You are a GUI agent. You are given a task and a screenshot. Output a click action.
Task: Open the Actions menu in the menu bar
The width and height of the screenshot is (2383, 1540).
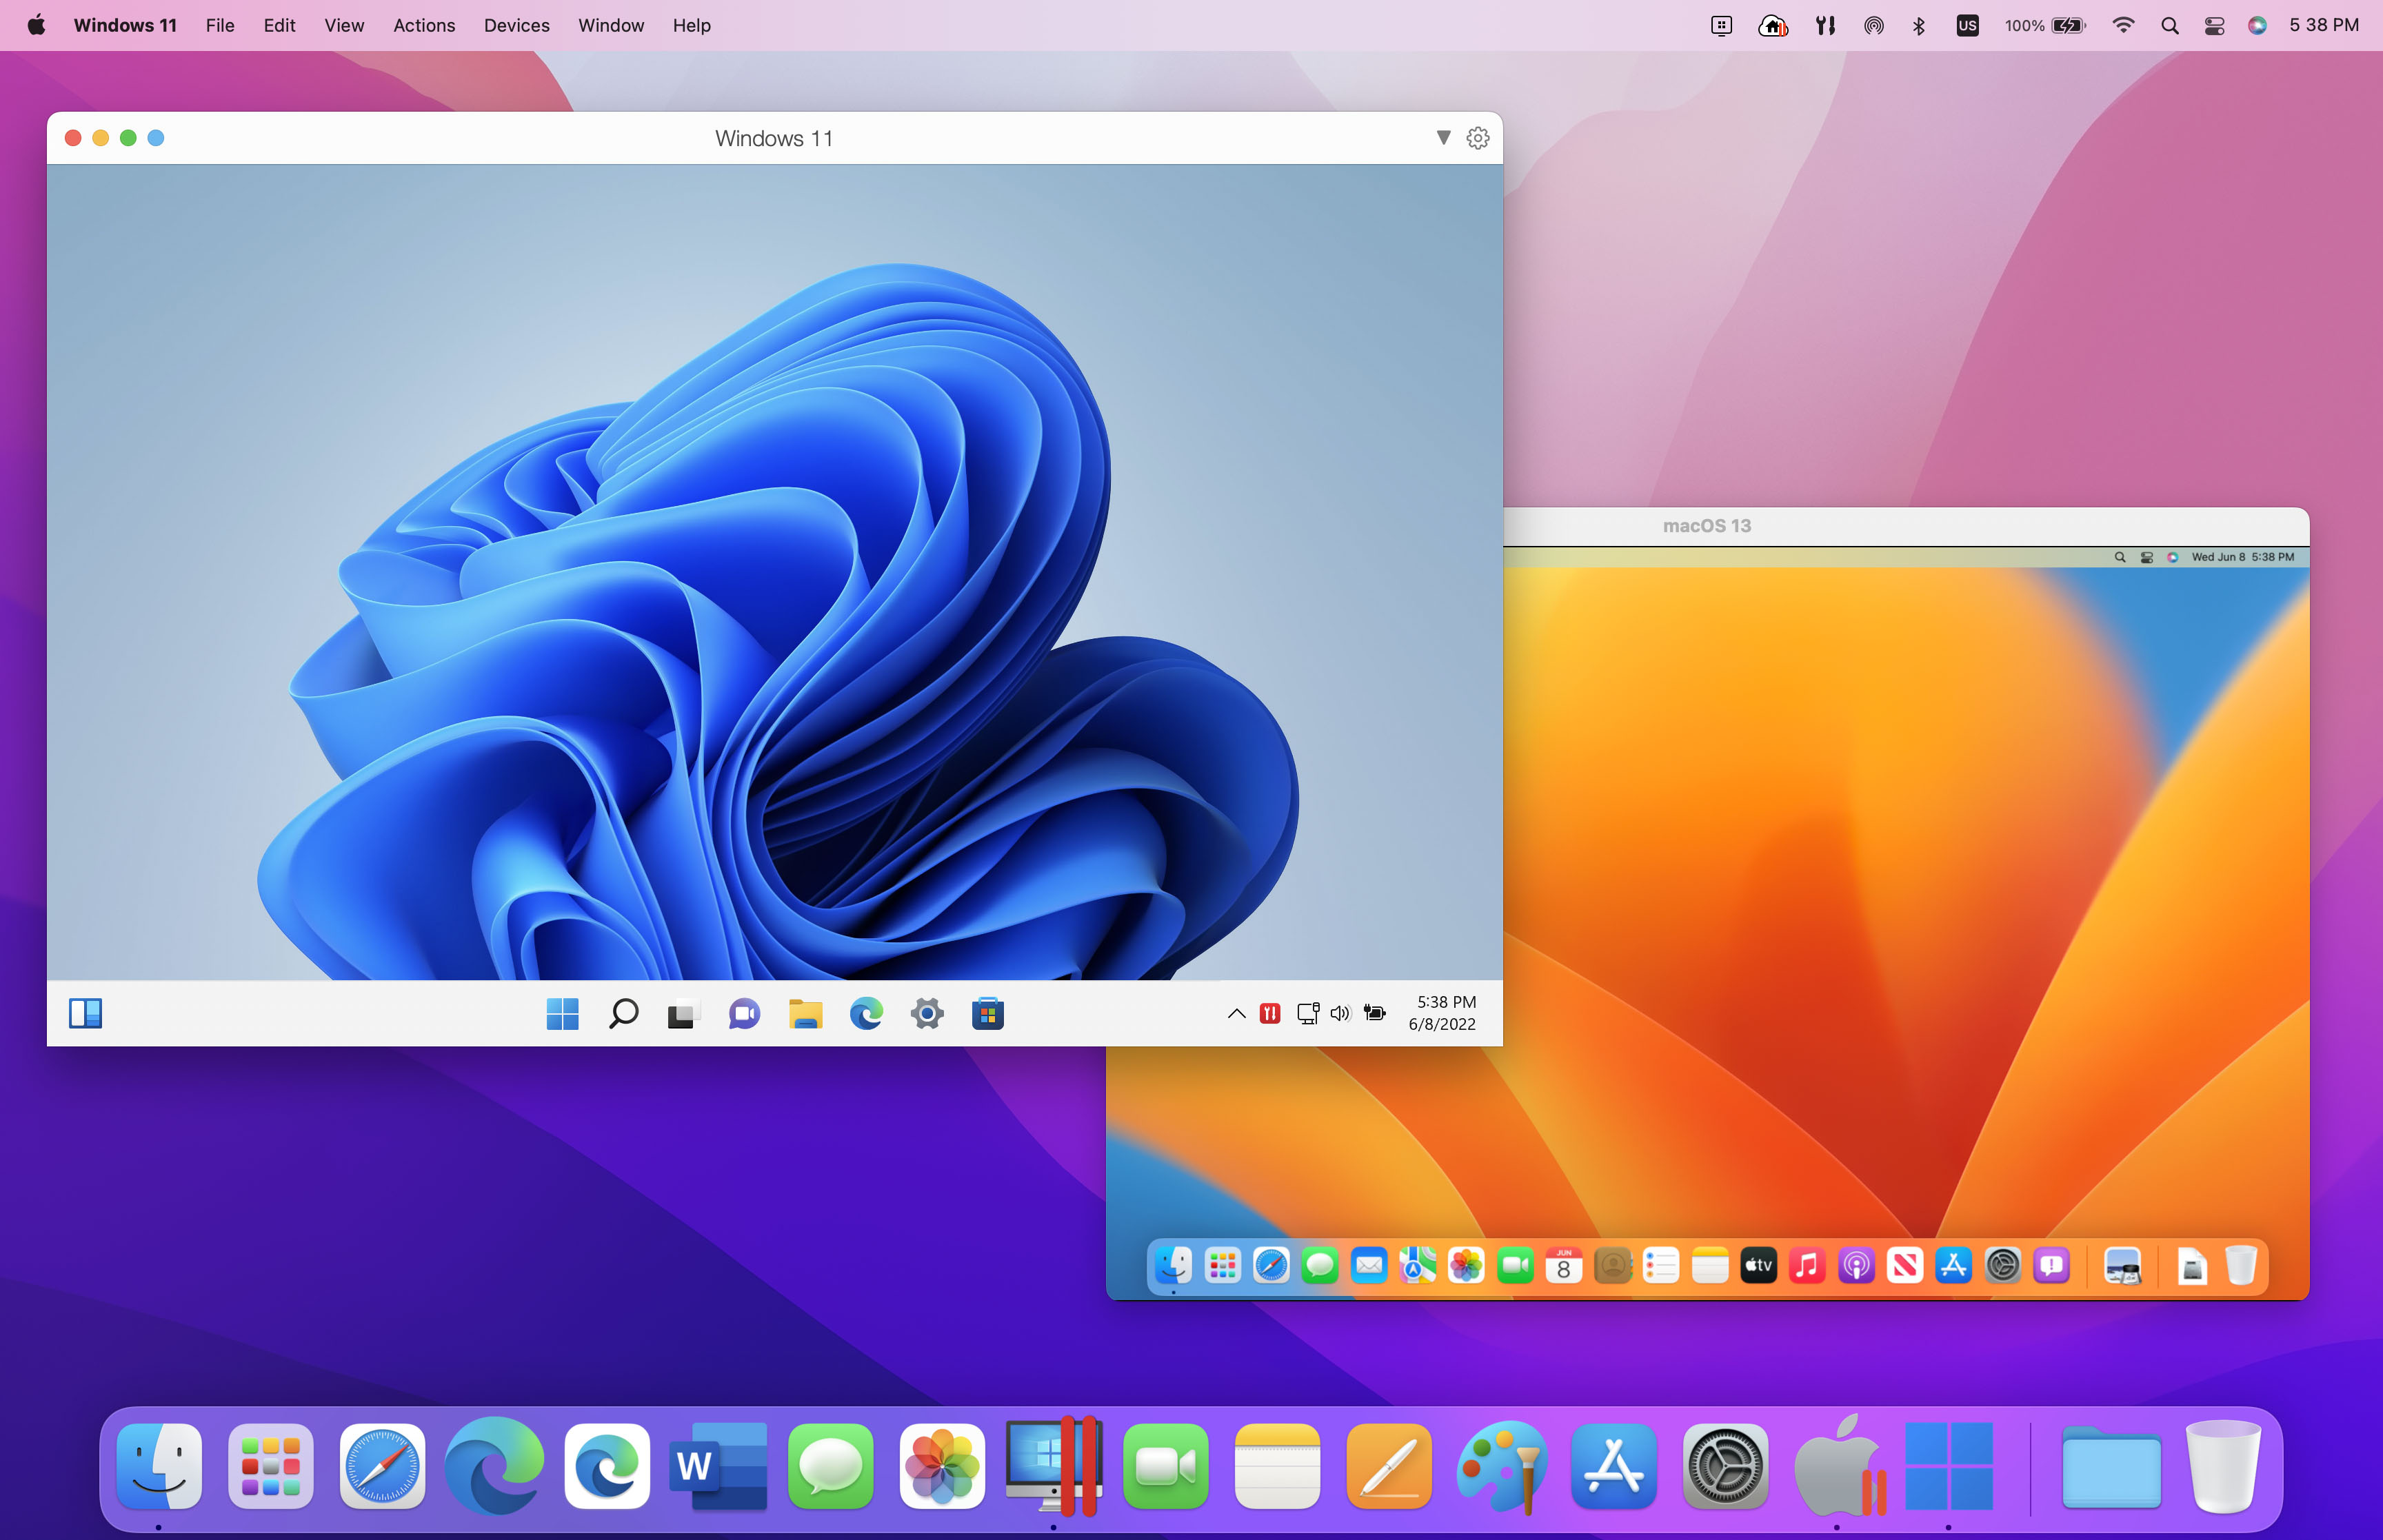click(424, 25)
